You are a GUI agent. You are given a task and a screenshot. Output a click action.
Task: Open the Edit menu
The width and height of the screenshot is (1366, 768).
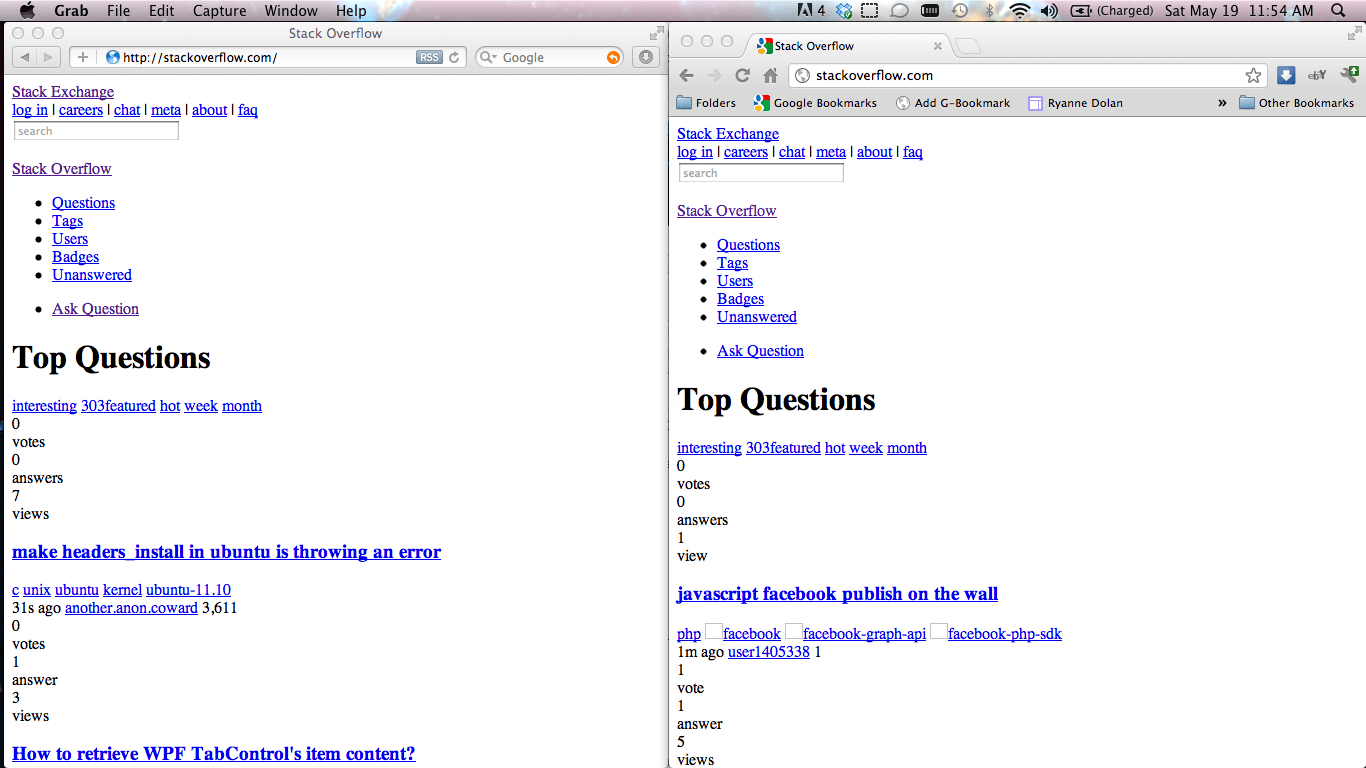pos(161,11)
